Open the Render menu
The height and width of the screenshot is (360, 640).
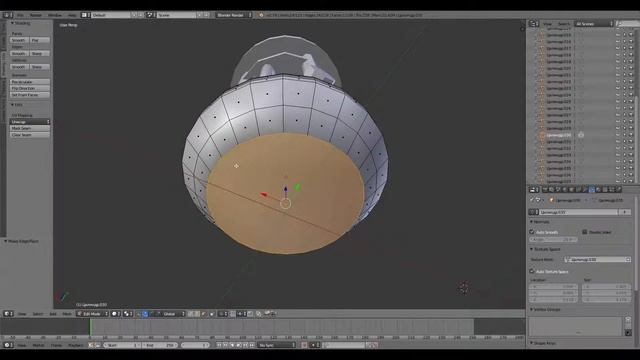36,15
